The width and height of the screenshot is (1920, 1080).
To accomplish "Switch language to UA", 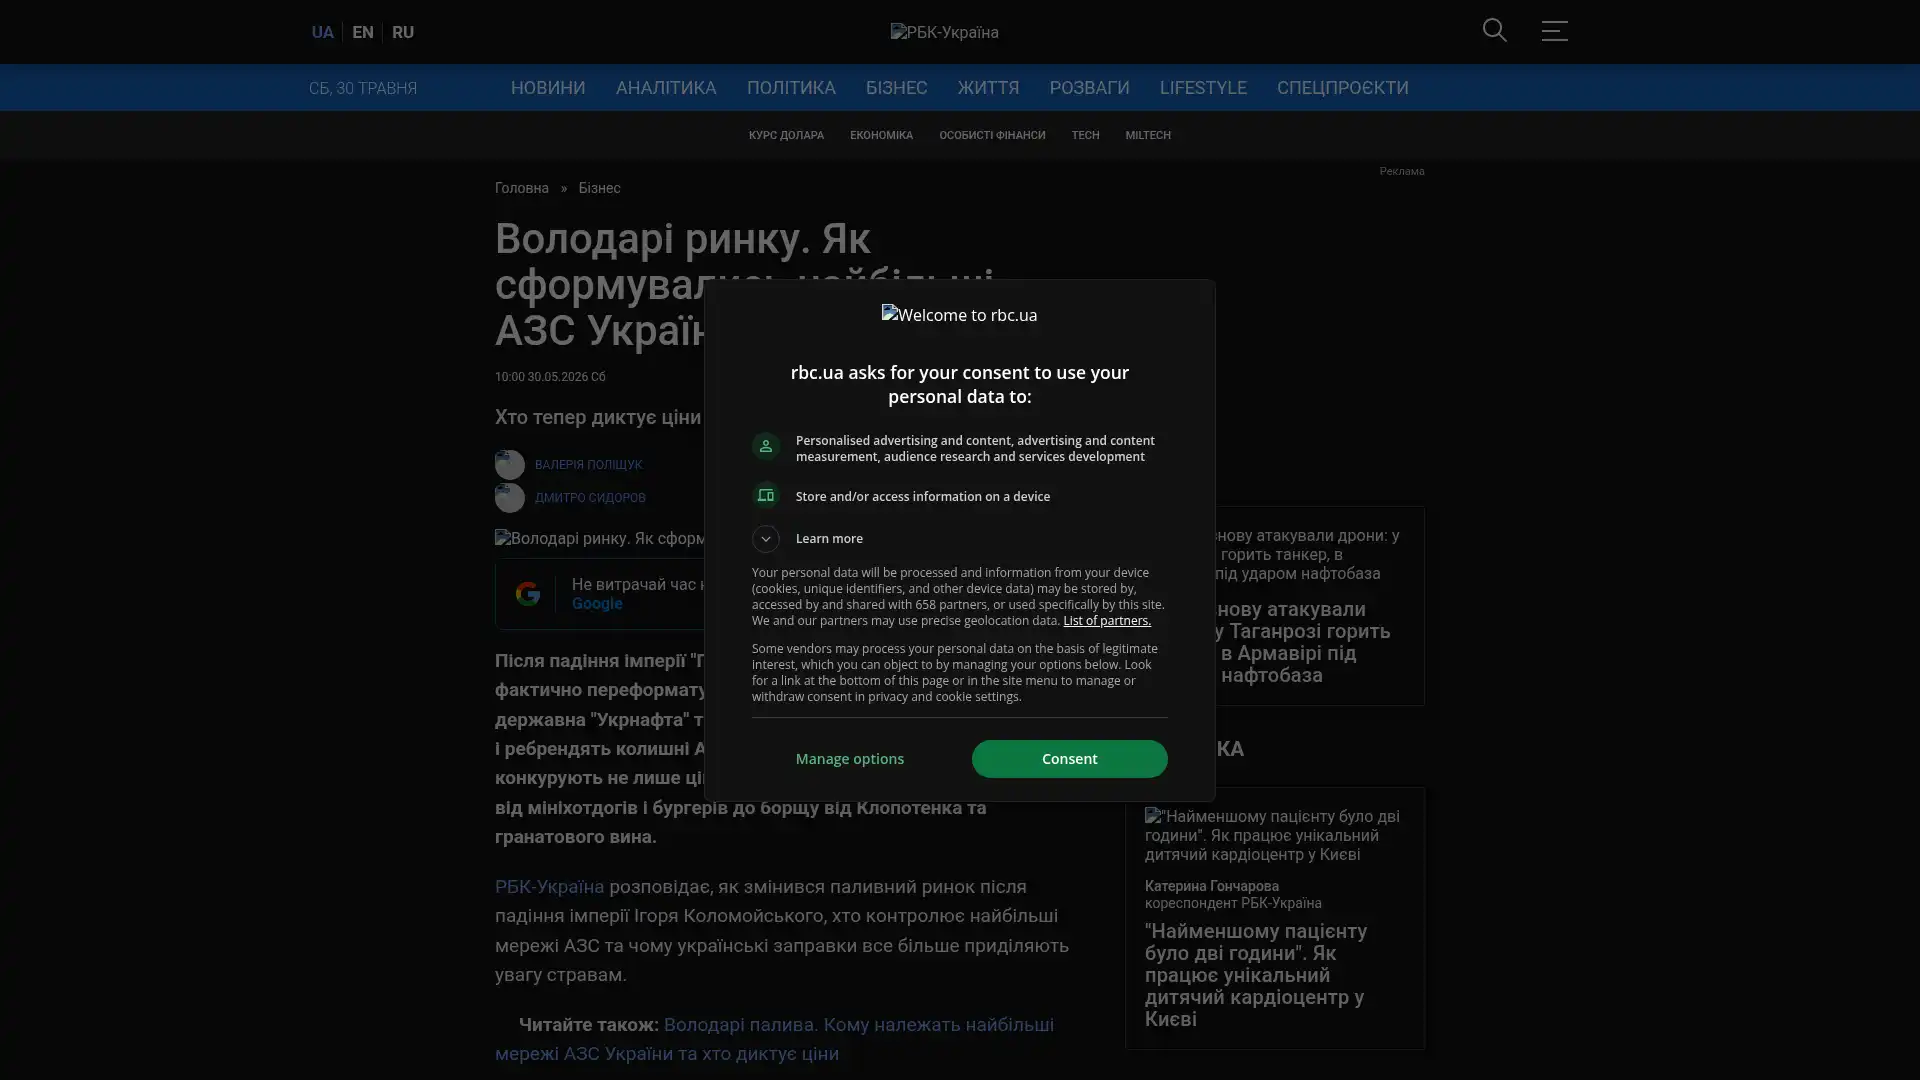I will click(322, 32).
